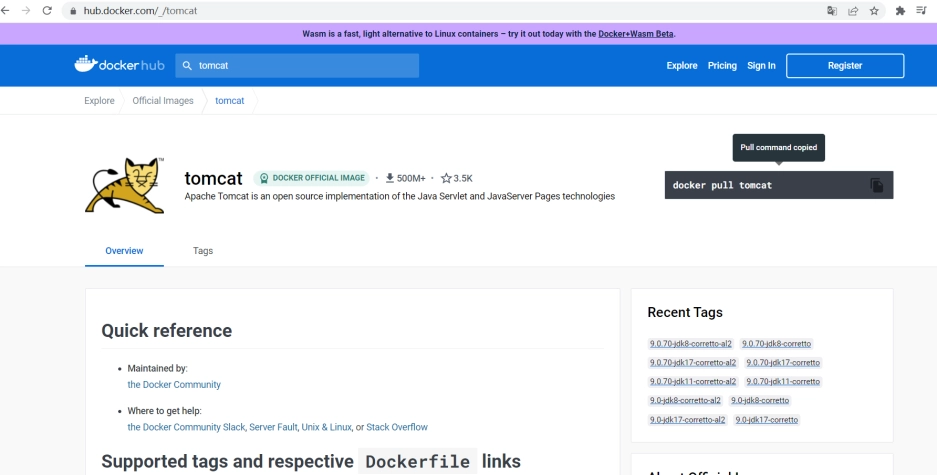Click the star rating icon
This screenshot has height=475, width=937.
(x=446, y=178)
